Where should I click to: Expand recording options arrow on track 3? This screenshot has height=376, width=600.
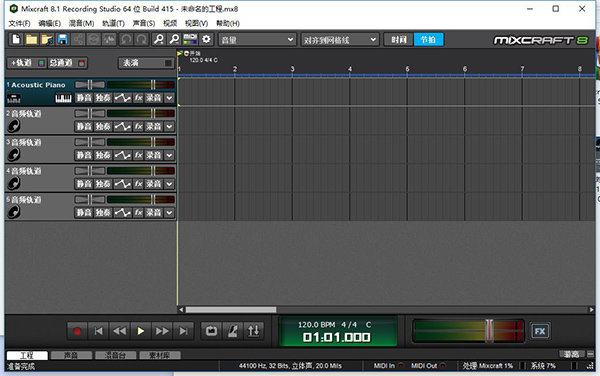169,155
